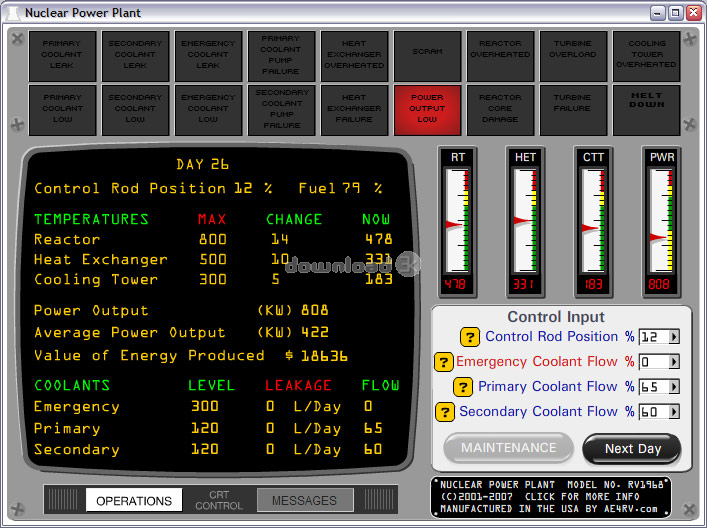This screenshot has width=707, height=528.
Task: Click the 'Value of Energy Produced' amount 18636
Action: (324, 356)
